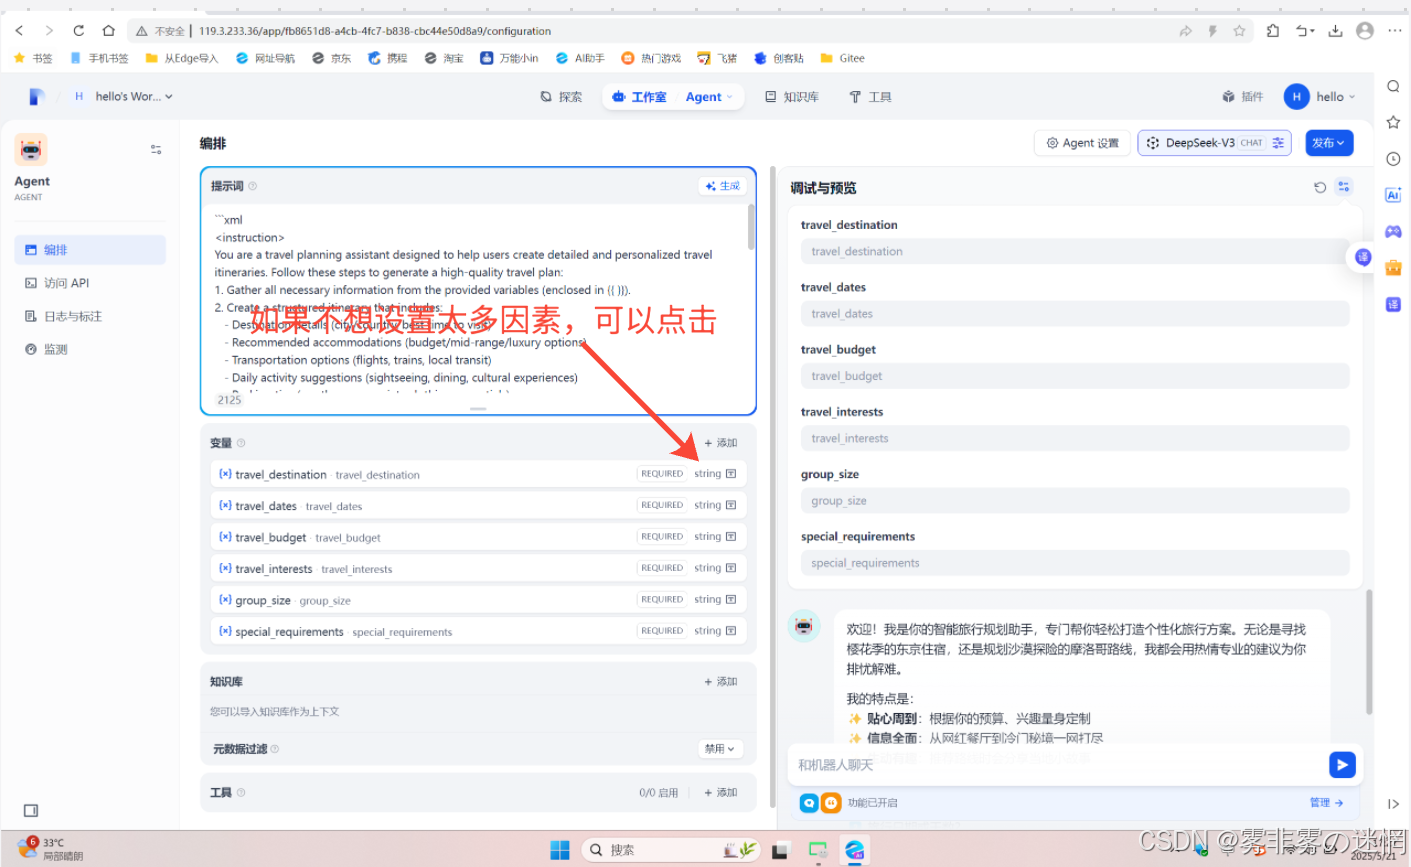Toggle the preview variables panel icon
The height and width of the screenshot is (867, 1411).
1344,187
